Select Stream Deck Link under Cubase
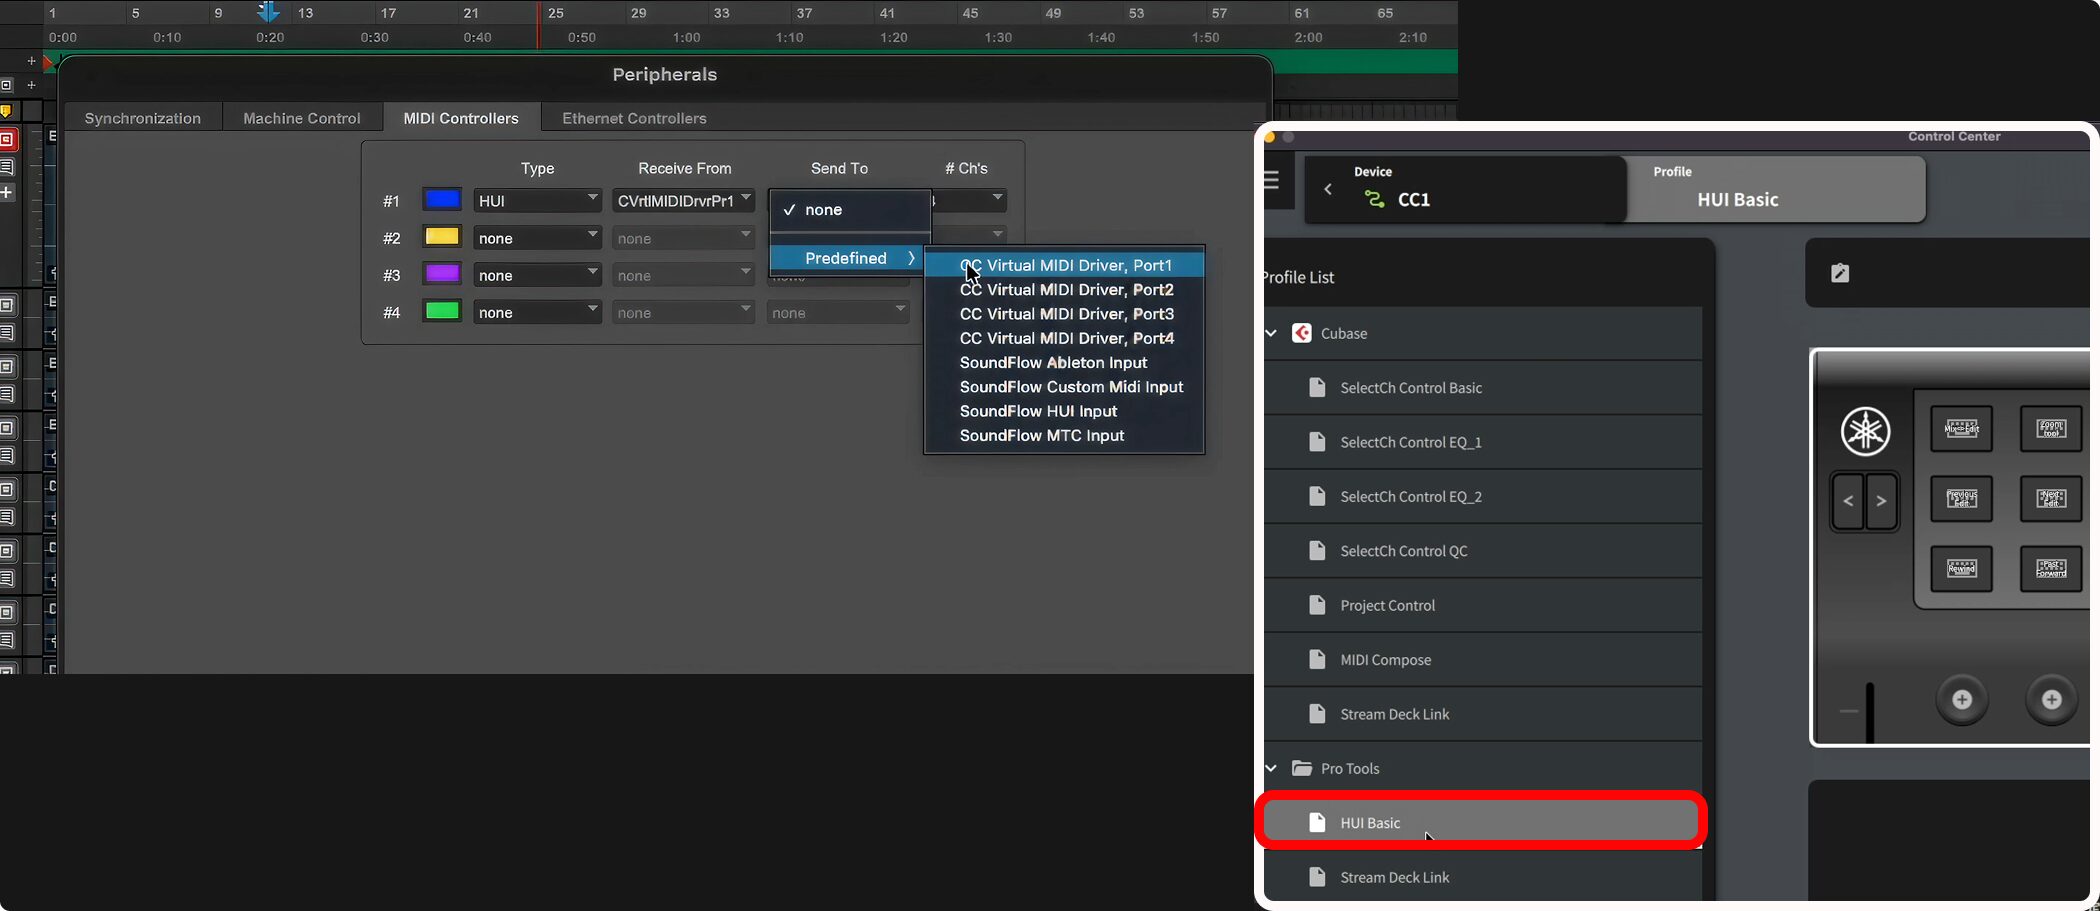2100x911 pixels. 1483,714
